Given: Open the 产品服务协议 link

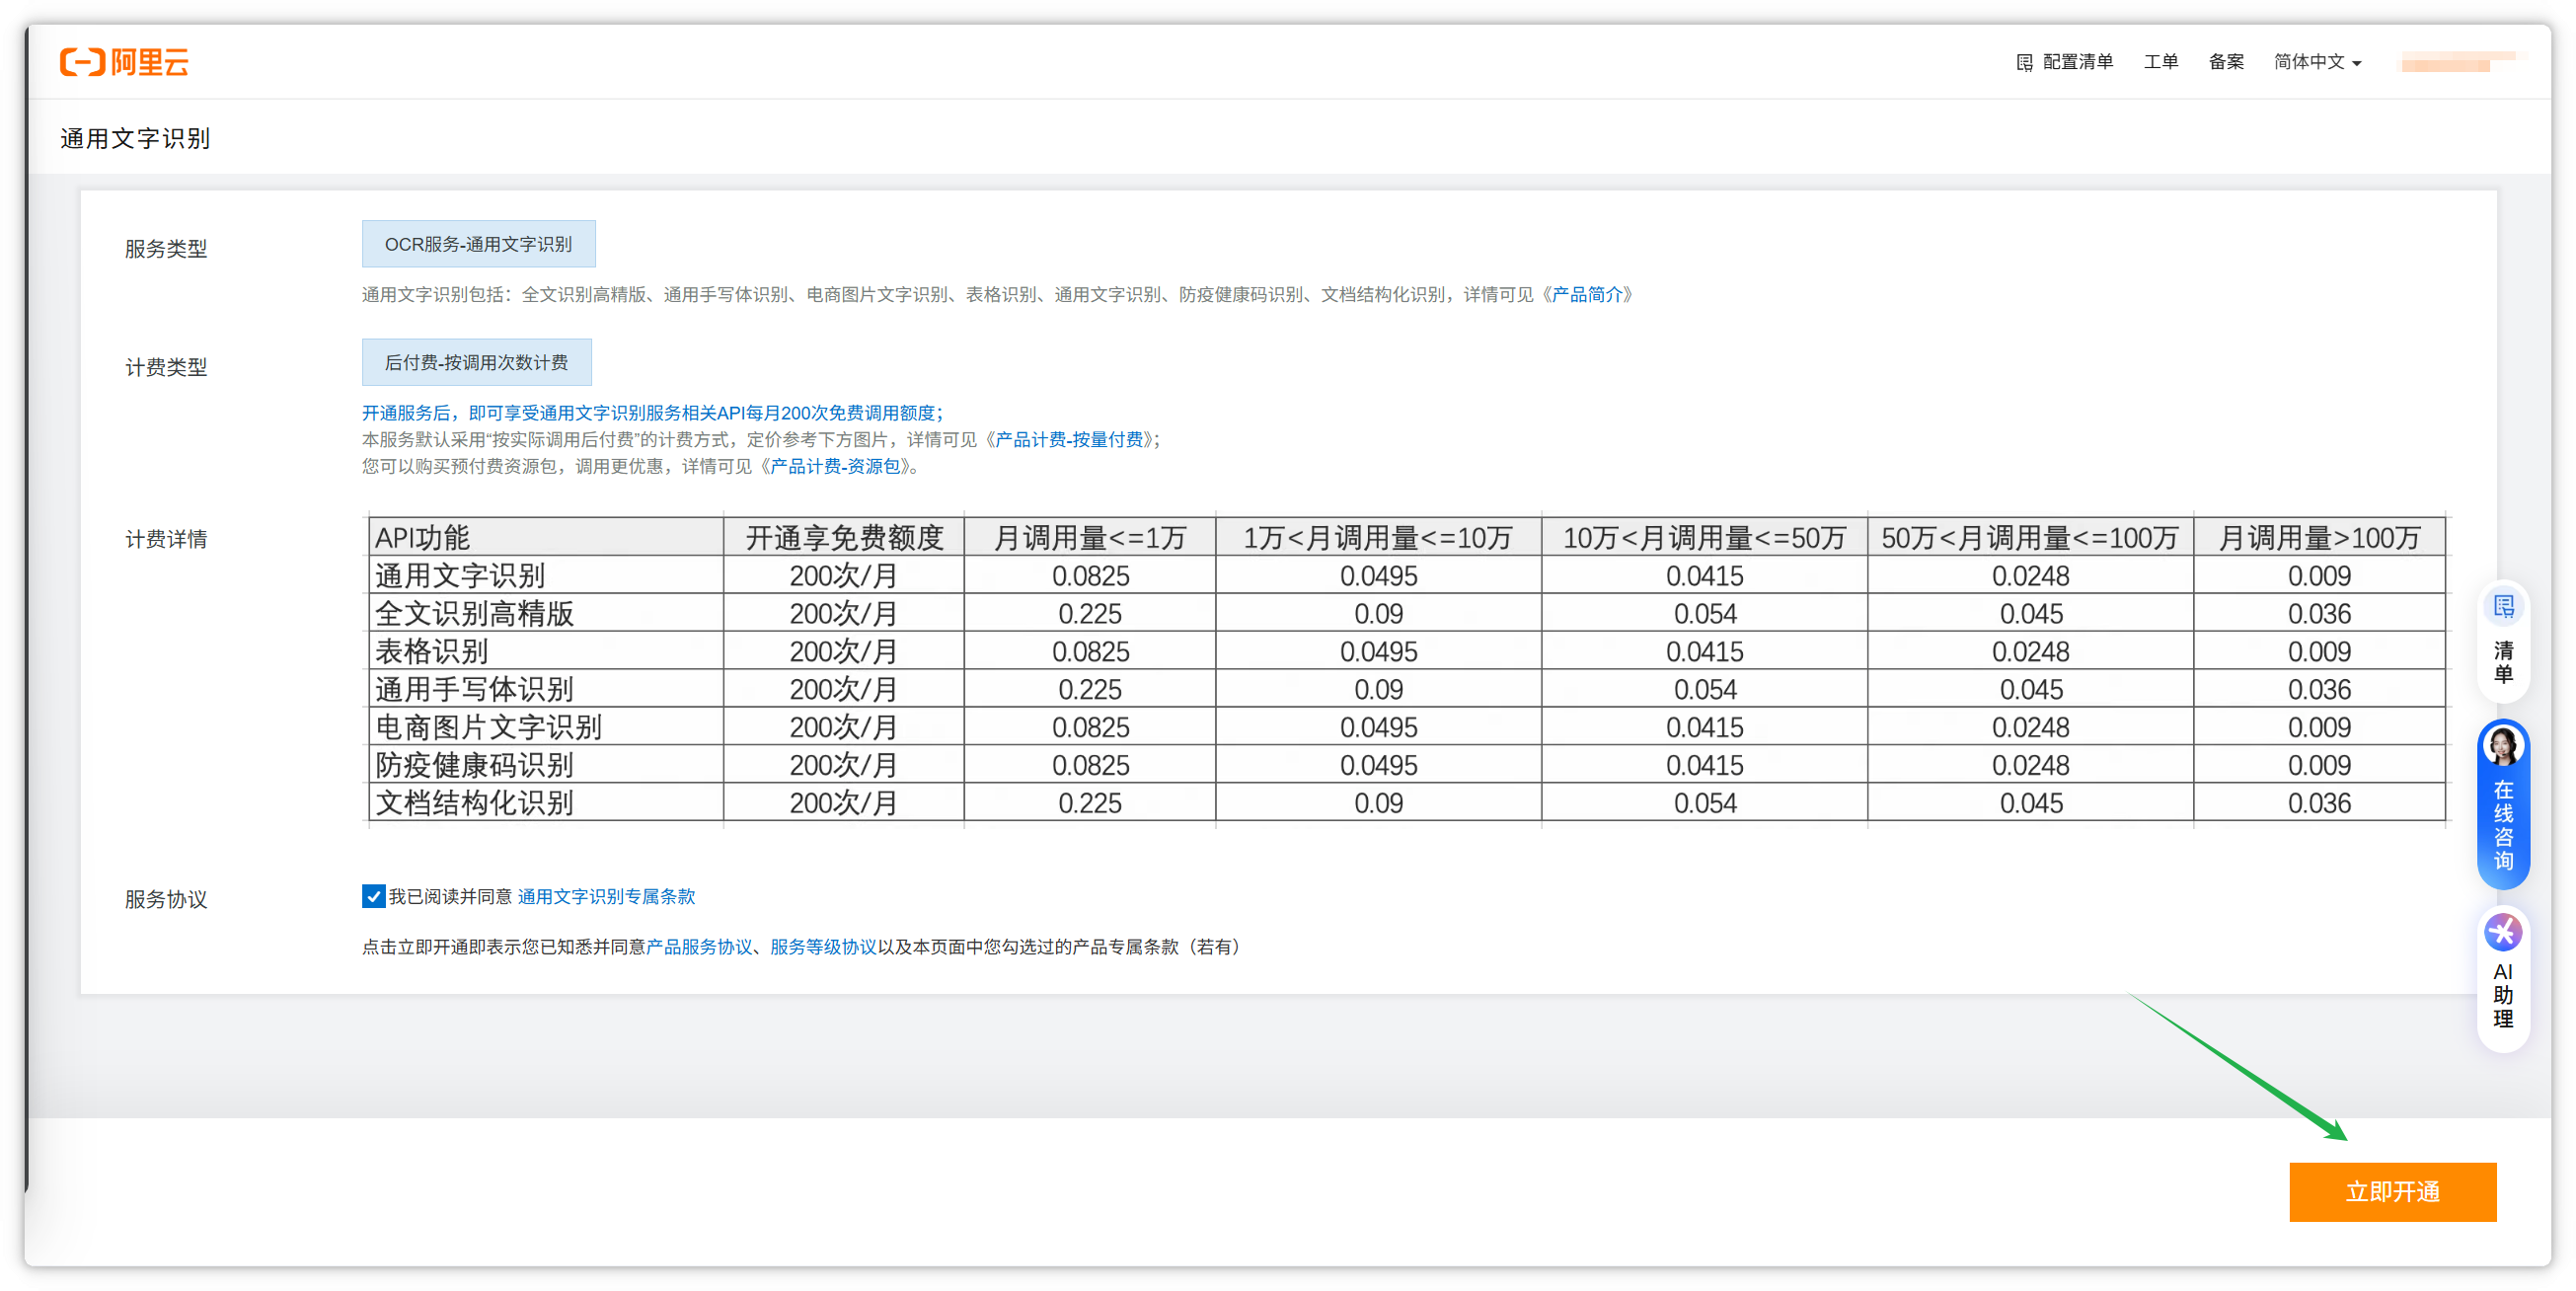Looking at the screenshot, I should 699,947.
